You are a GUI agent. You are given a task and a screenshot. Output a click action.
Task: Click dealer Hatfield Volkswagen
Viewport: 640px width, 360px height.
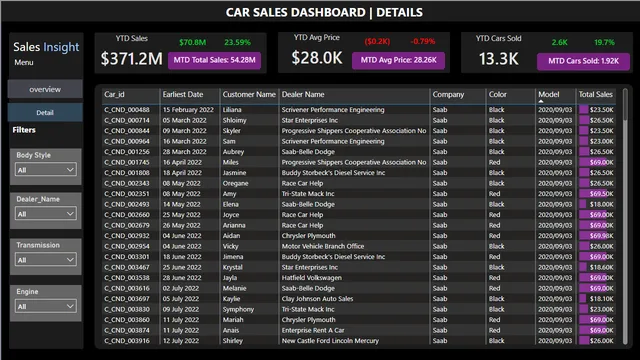pos(311,278)
